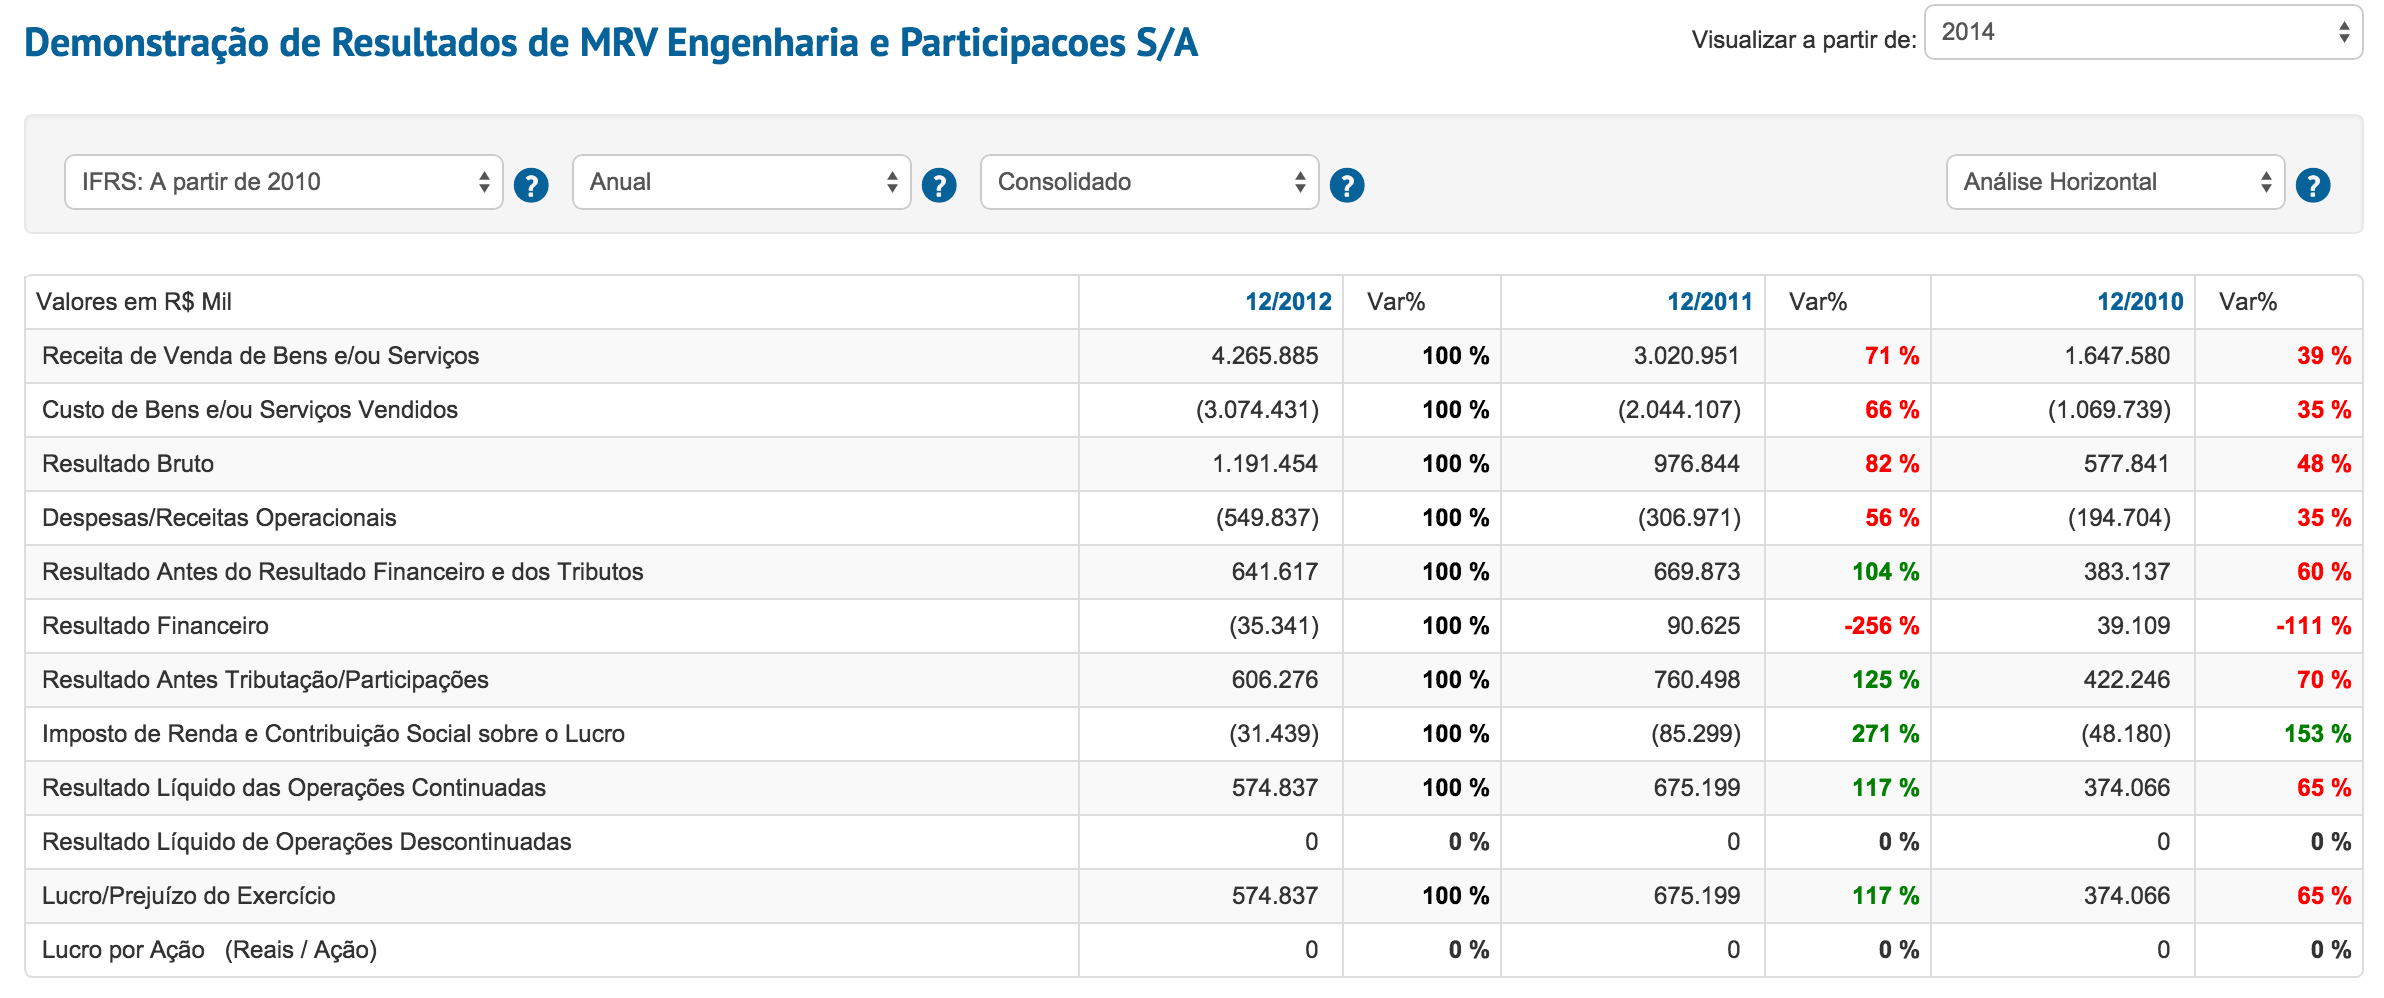This screenshot has height=998, width=2384.
Task: Click the 48 % variation for Resultado Bruto
Action: pyautogui.click(x=2324, y=464)
